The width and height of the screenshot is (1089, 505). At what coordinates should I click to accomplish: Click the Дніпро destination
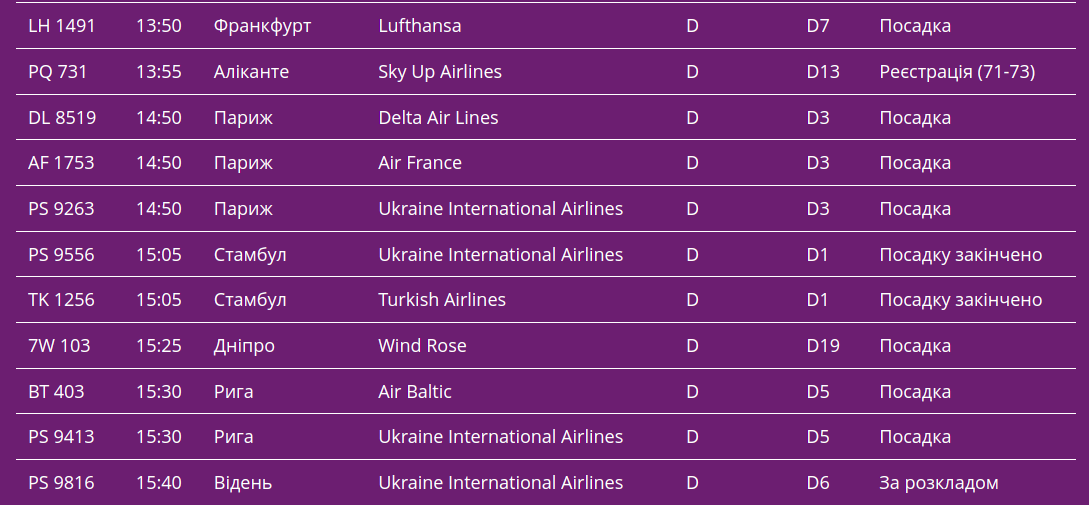click(244, 346)
